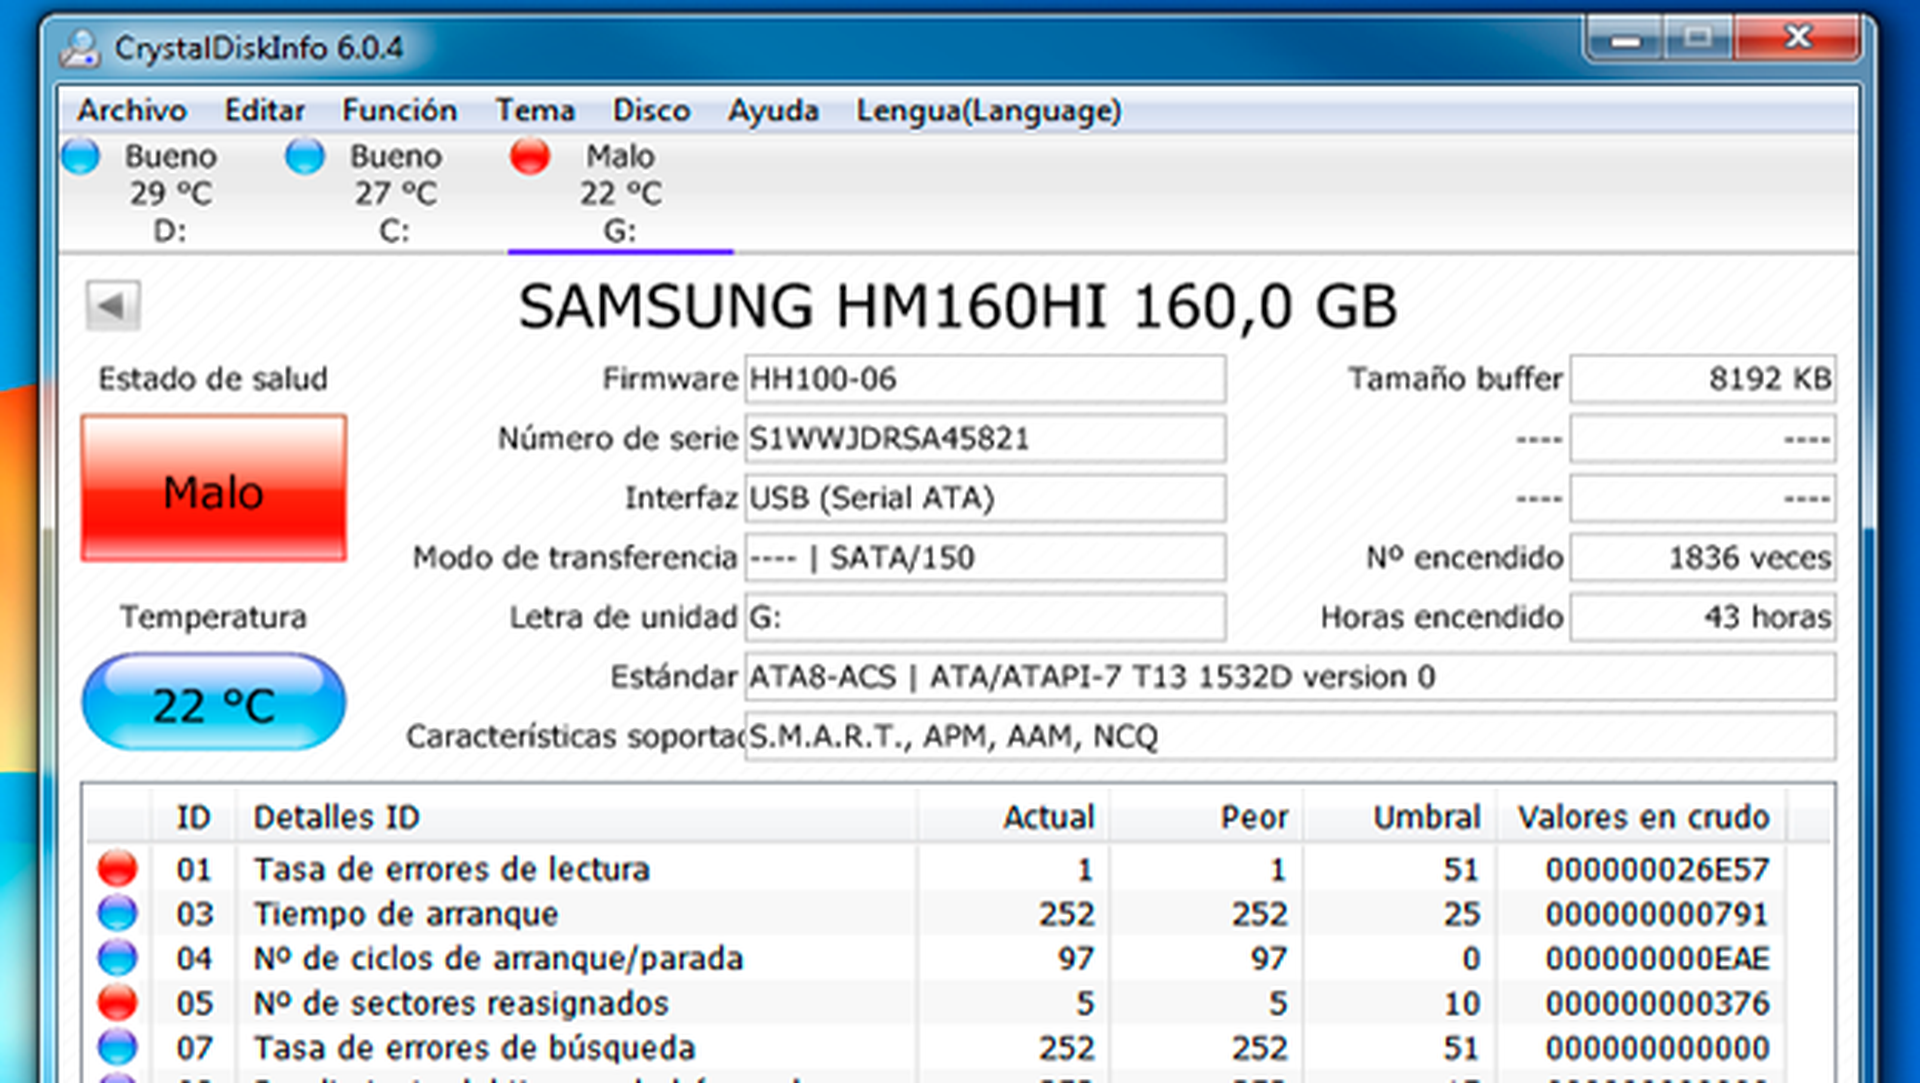The width and height of the screenshot is (1920, 1083).
Task: Click the Estándar field ATA8-ACS
Action: click(x=1290, y=677)
